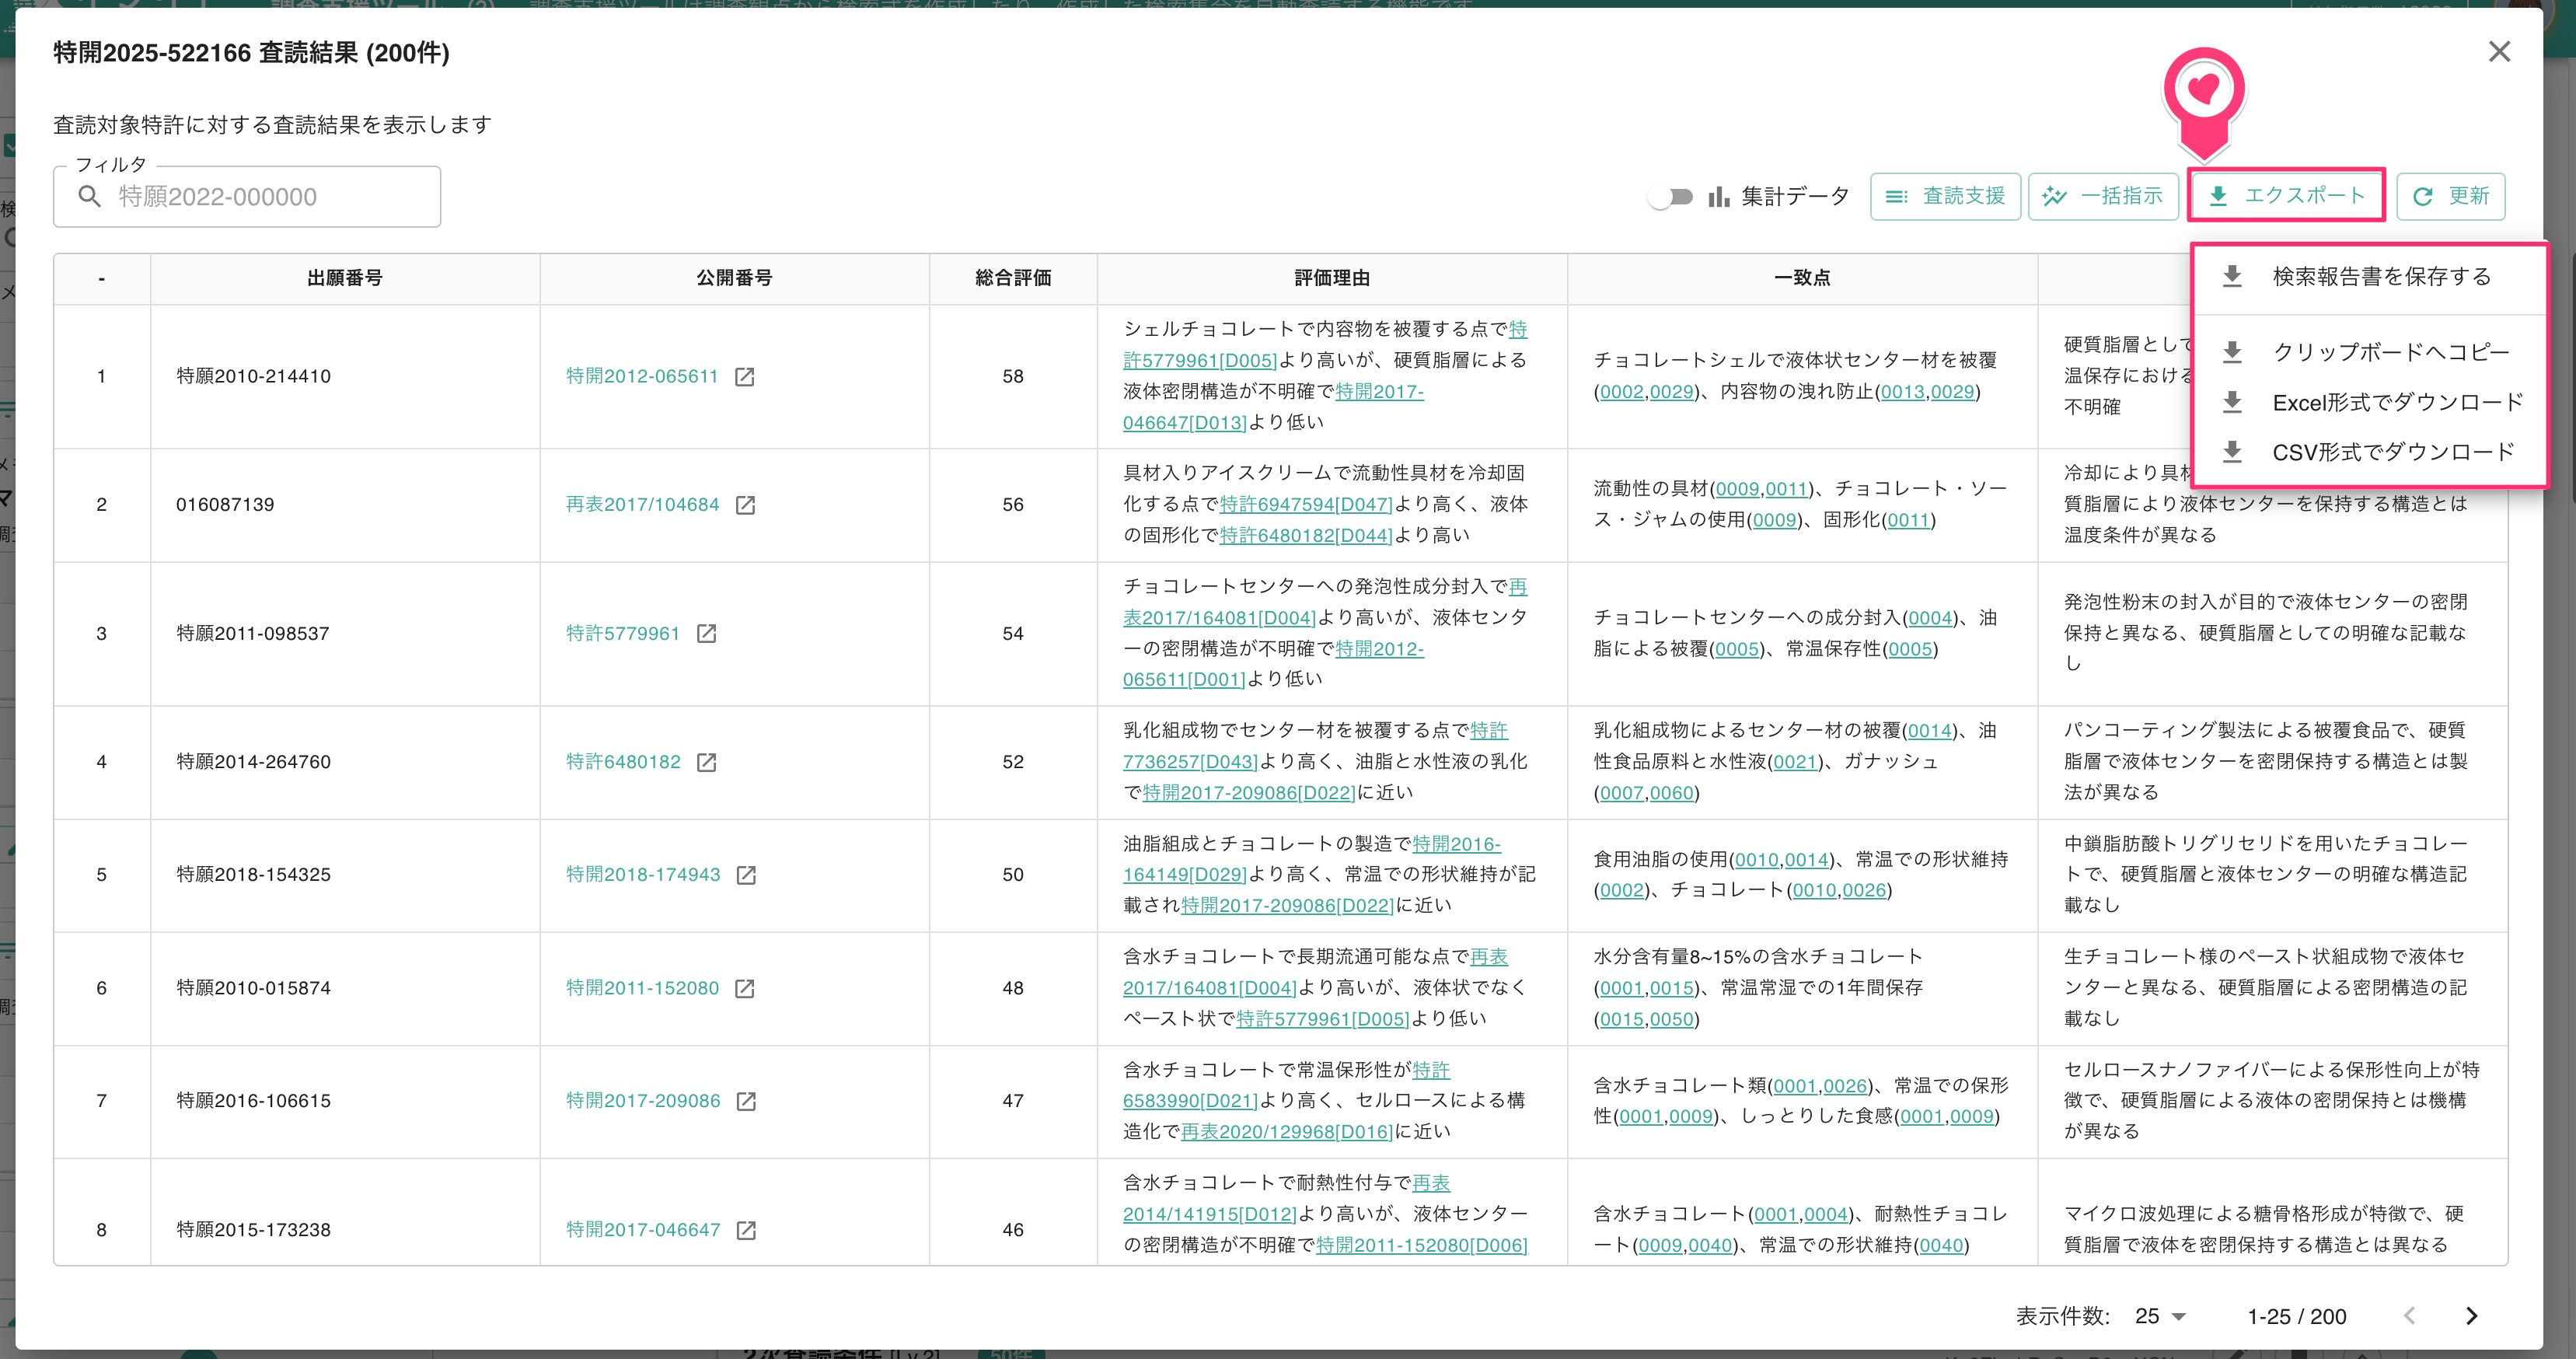The height and width of the screenshot is (1359, 2576).
Task: Click the pagination text 1-25 / 200
Action: click(x=2297, y=1317)
